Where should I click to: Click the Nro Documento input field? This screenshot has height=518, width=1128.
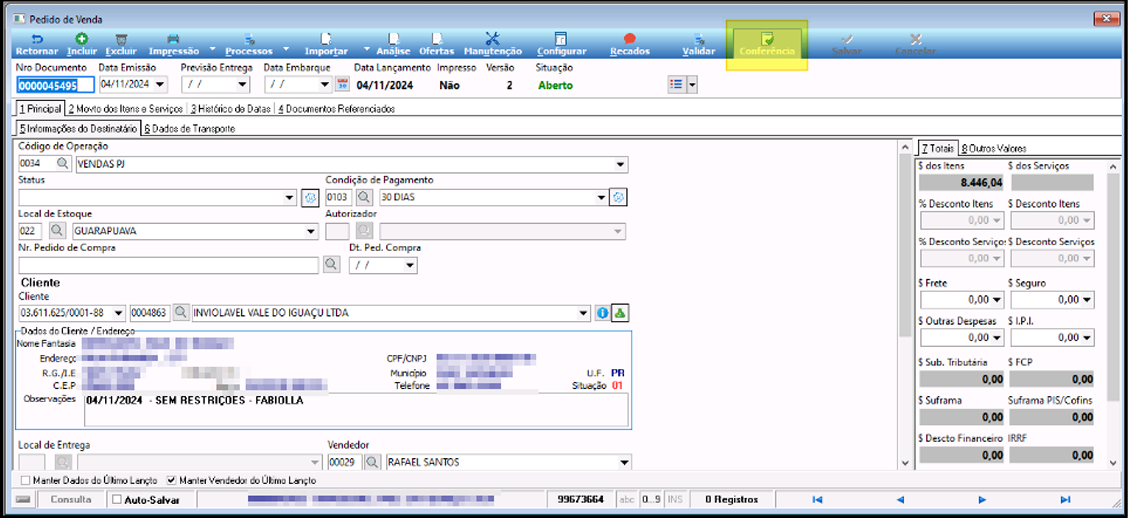click(55, 85)
